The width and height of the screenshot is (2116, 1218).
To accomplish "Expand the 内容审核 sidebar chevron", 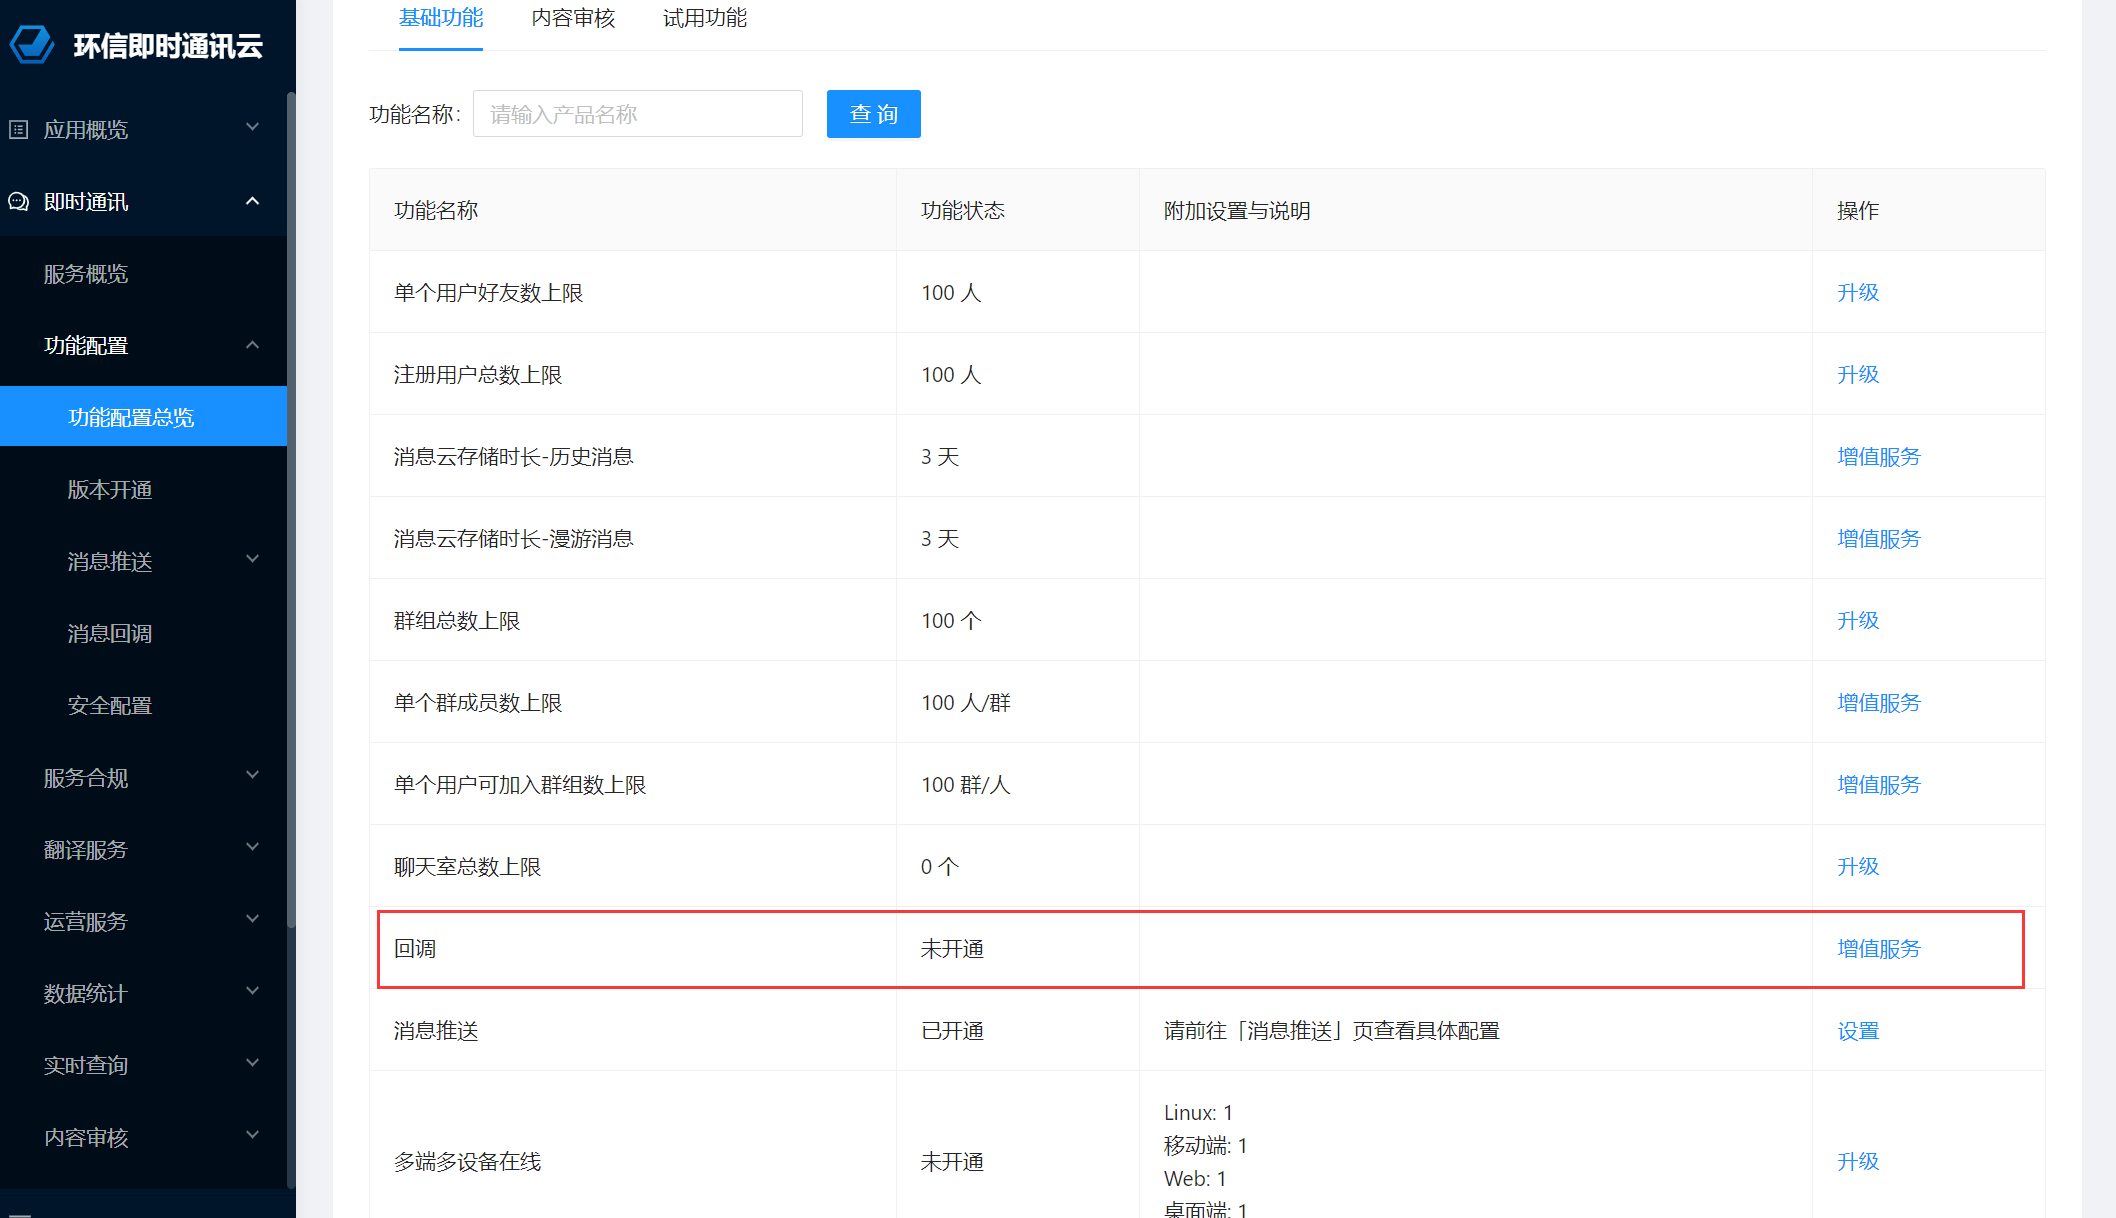I will [252, 1136].
